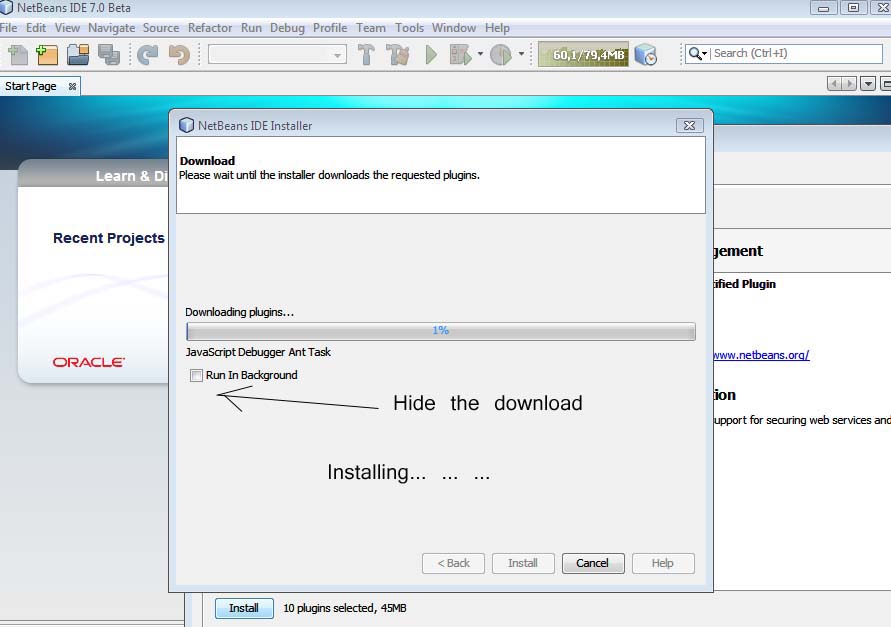Open the Team menu
Viewport: 891px width, 627px height.
(x=370, y=28)
